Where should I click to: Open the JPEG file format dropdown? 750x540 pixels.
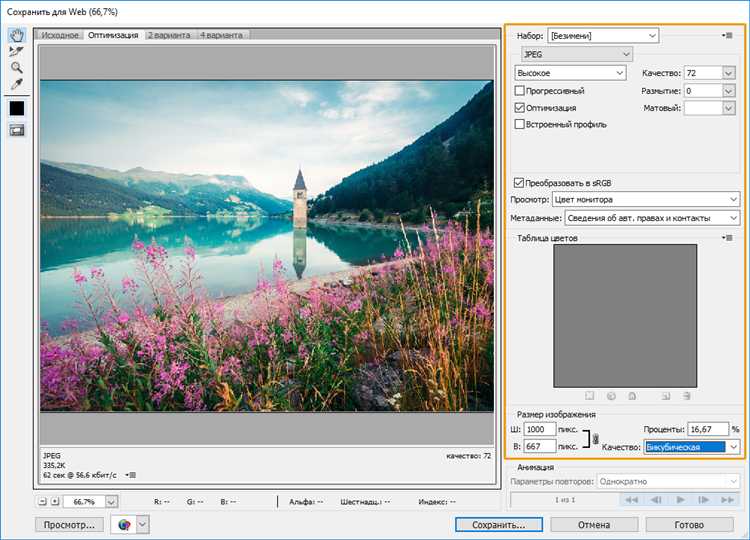[x=577, y=54]
